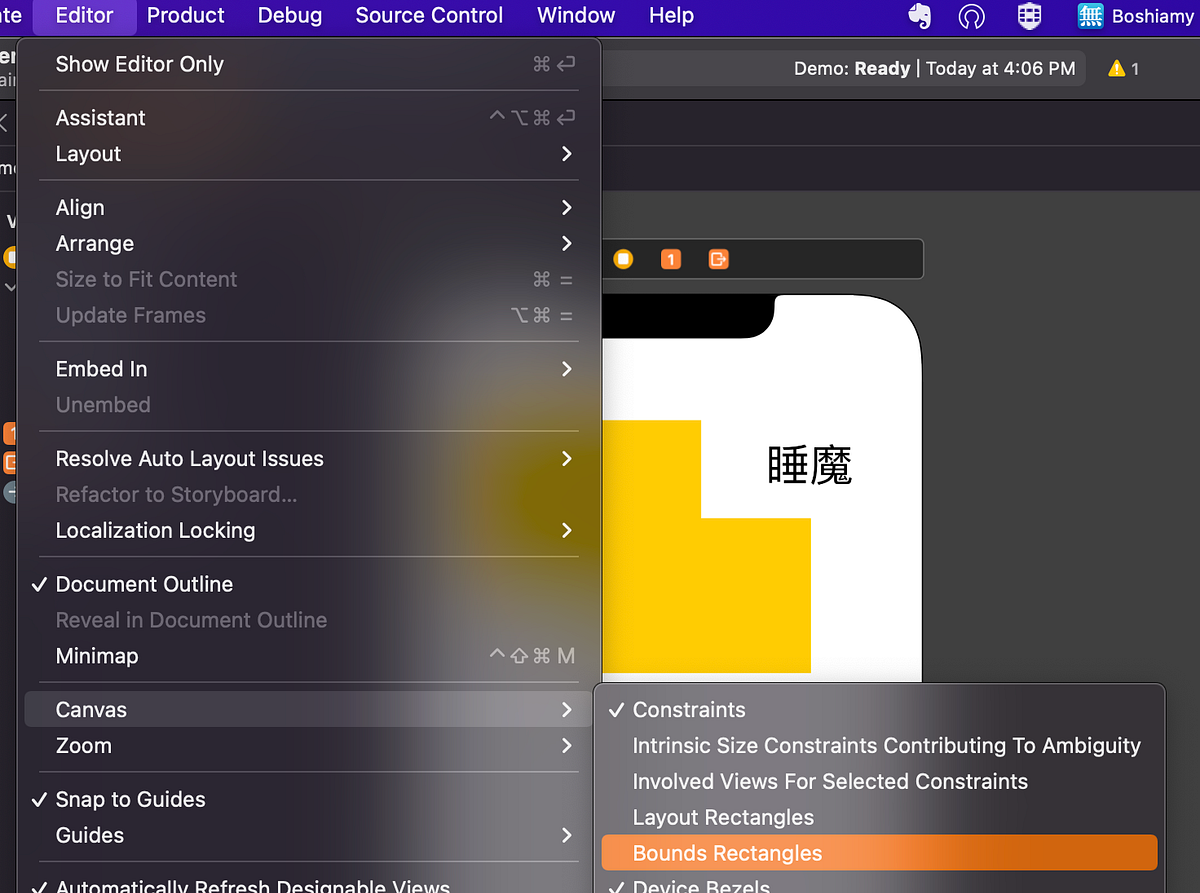Screen dimensions: 1200x893
Task: Click Show Editor Only
Action: click(139, 63)
